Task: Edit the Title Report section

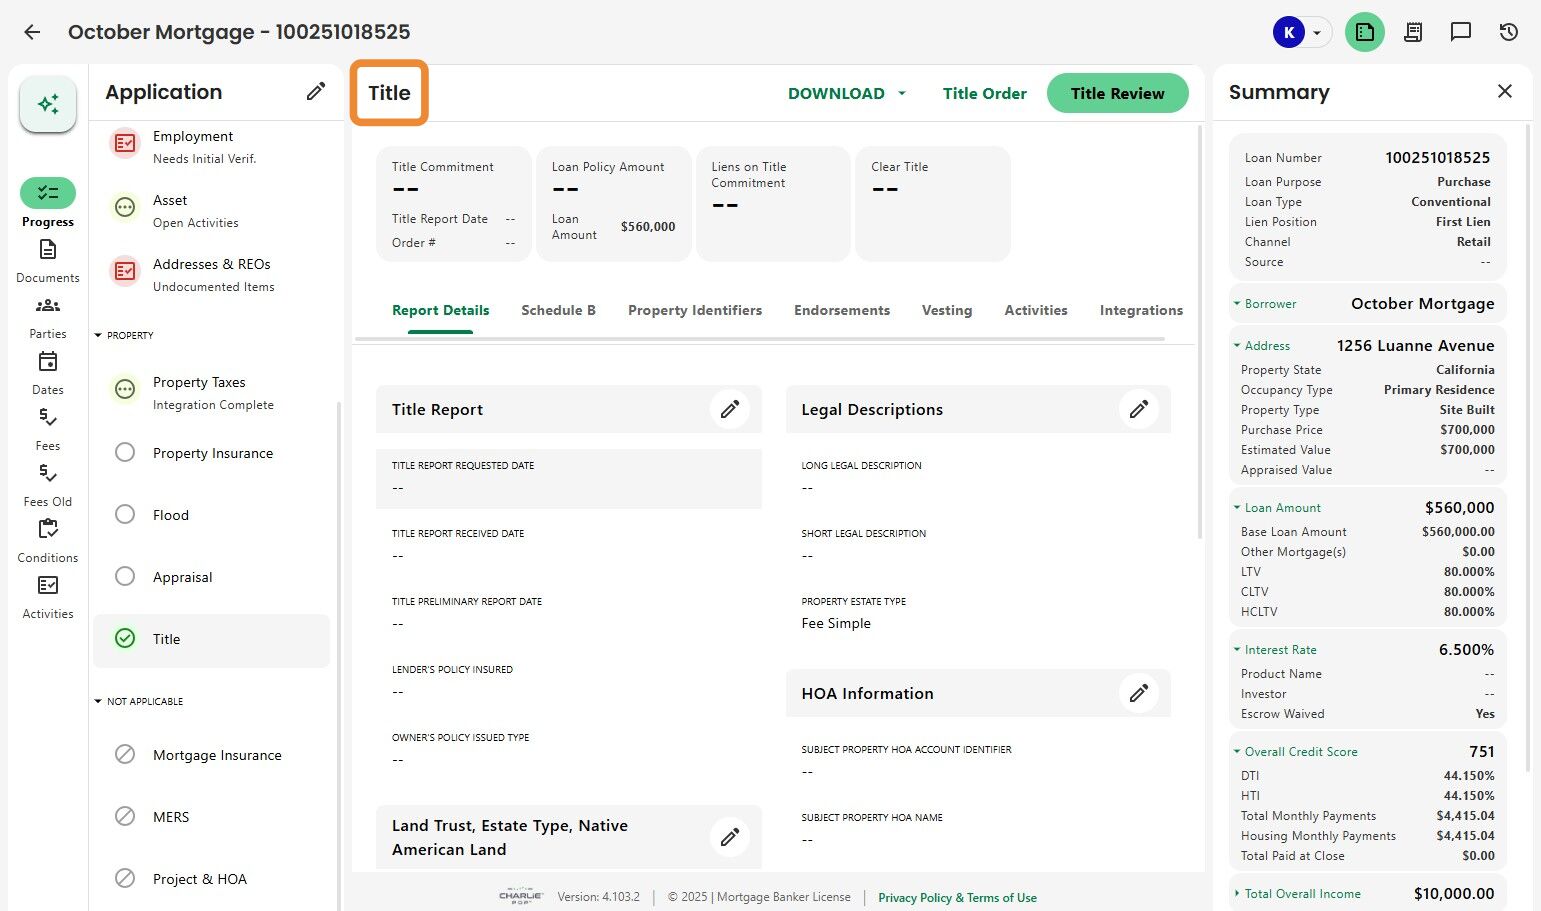Action: [730, 409]
